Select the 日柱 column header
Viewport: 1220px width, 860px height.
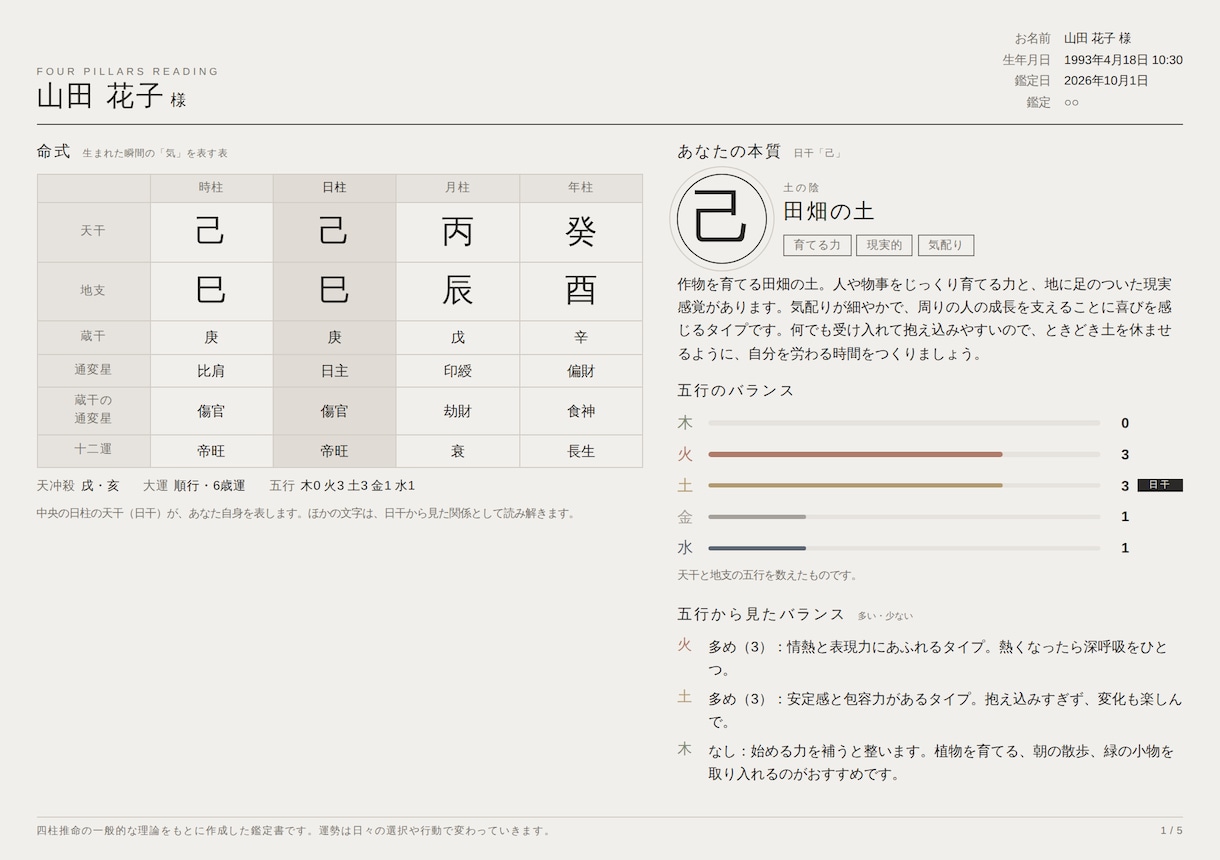click(x=334, y=188)
